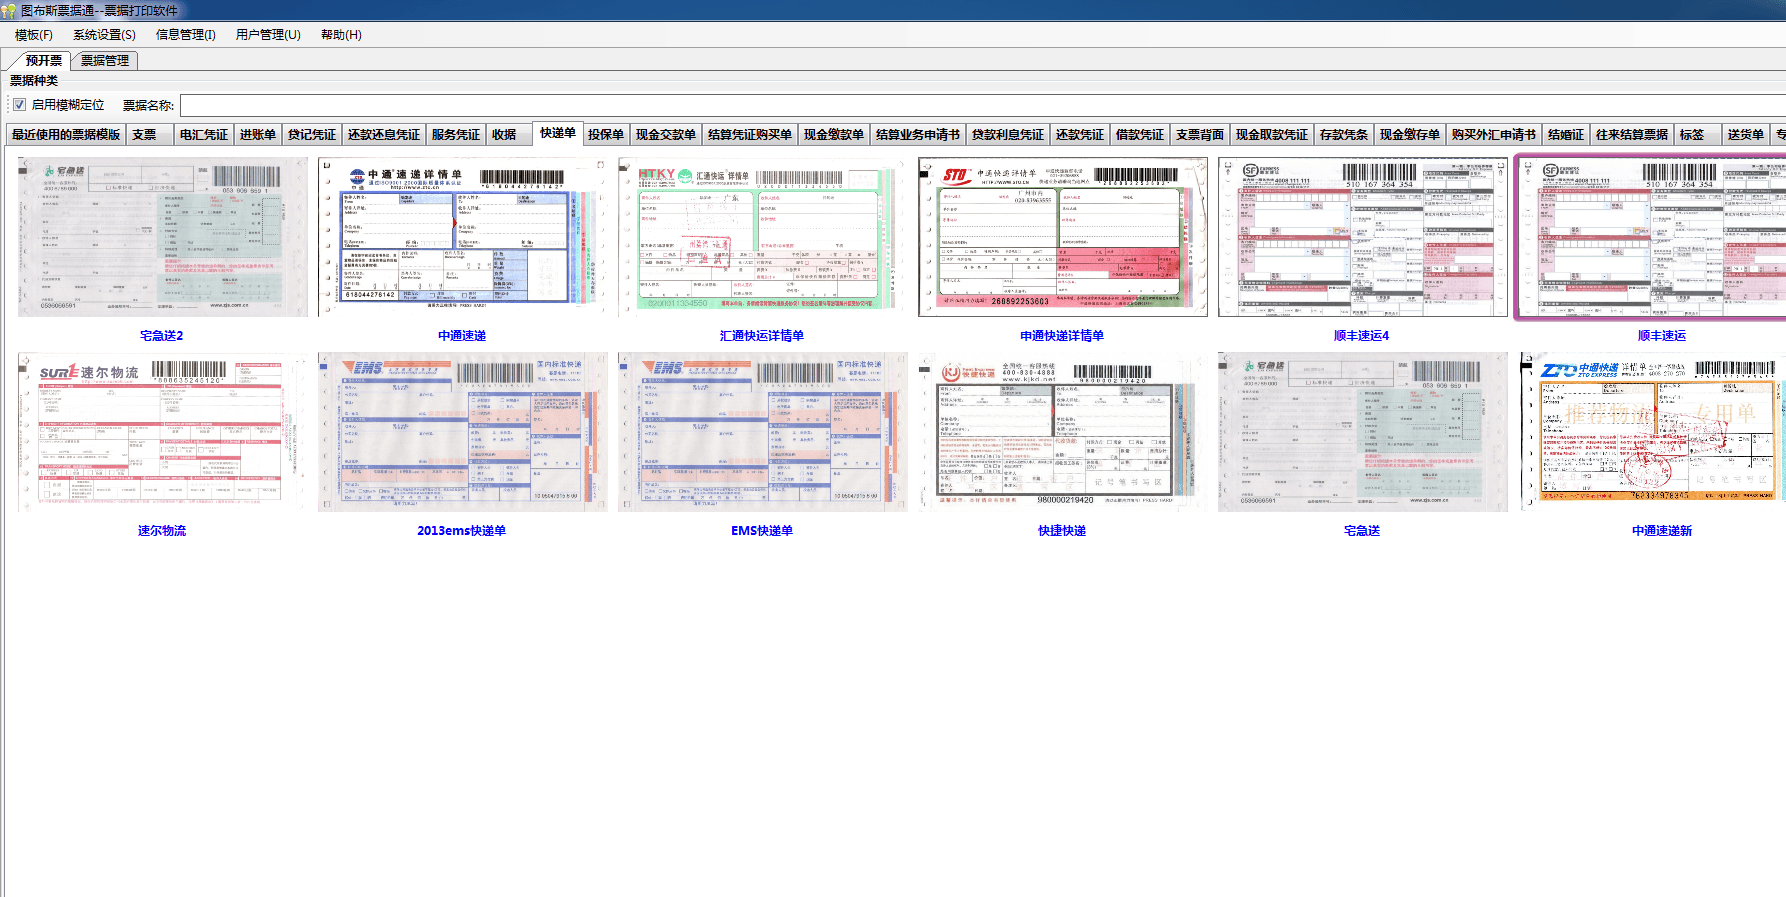Viewport: 1786px width, 897px height.
Task: Select the 服务凭证 category tab
Action: (x=456, y=135)
